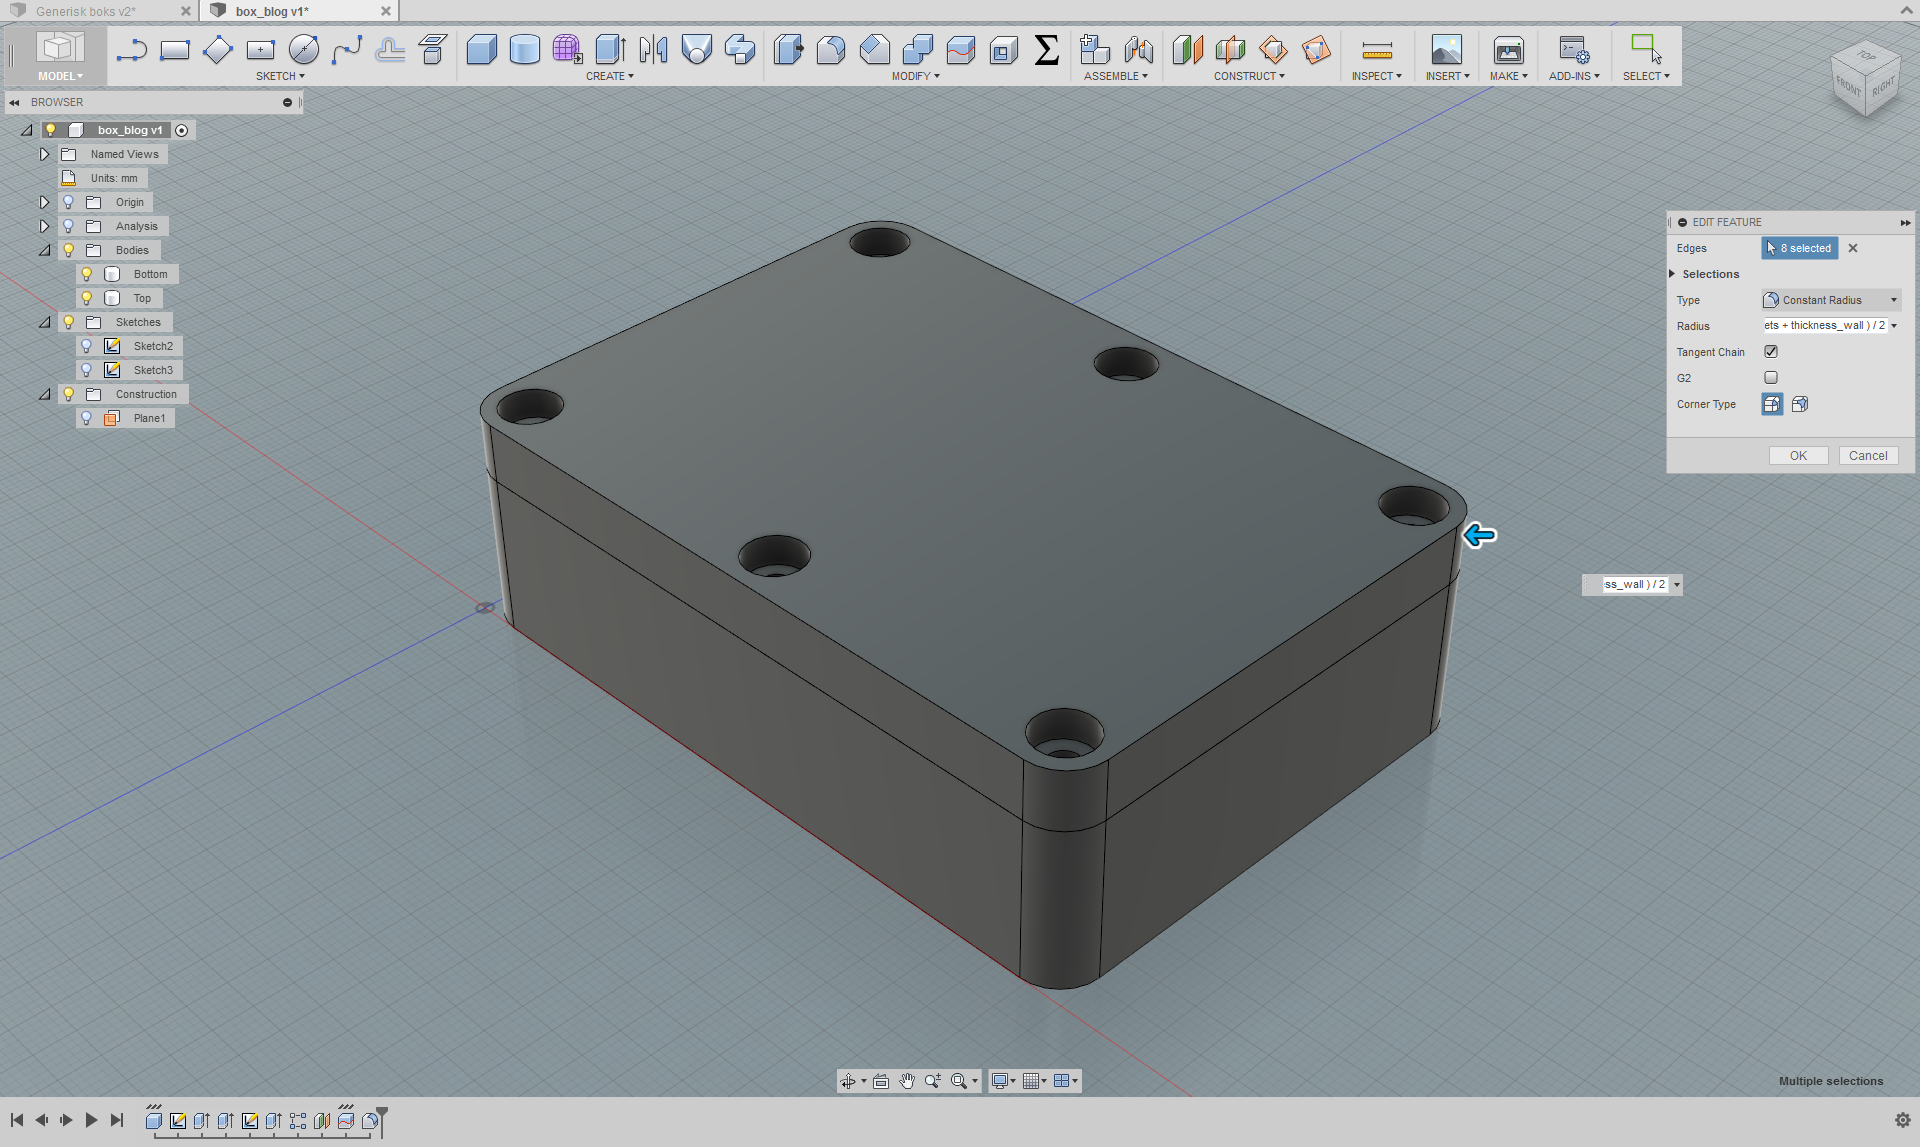Click the 3D Print make icon
Viewport: 1920px width, 1147px height.
pos(1508,49)
